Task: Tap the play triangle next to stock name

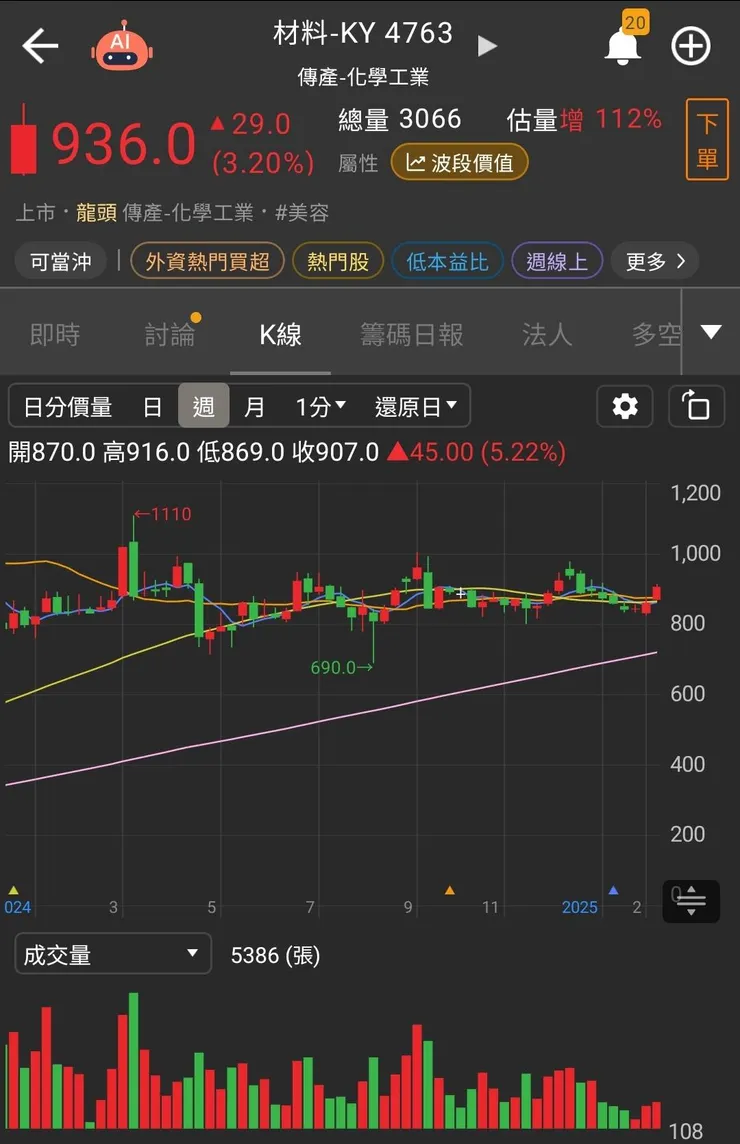Action: tap(487, 46)
